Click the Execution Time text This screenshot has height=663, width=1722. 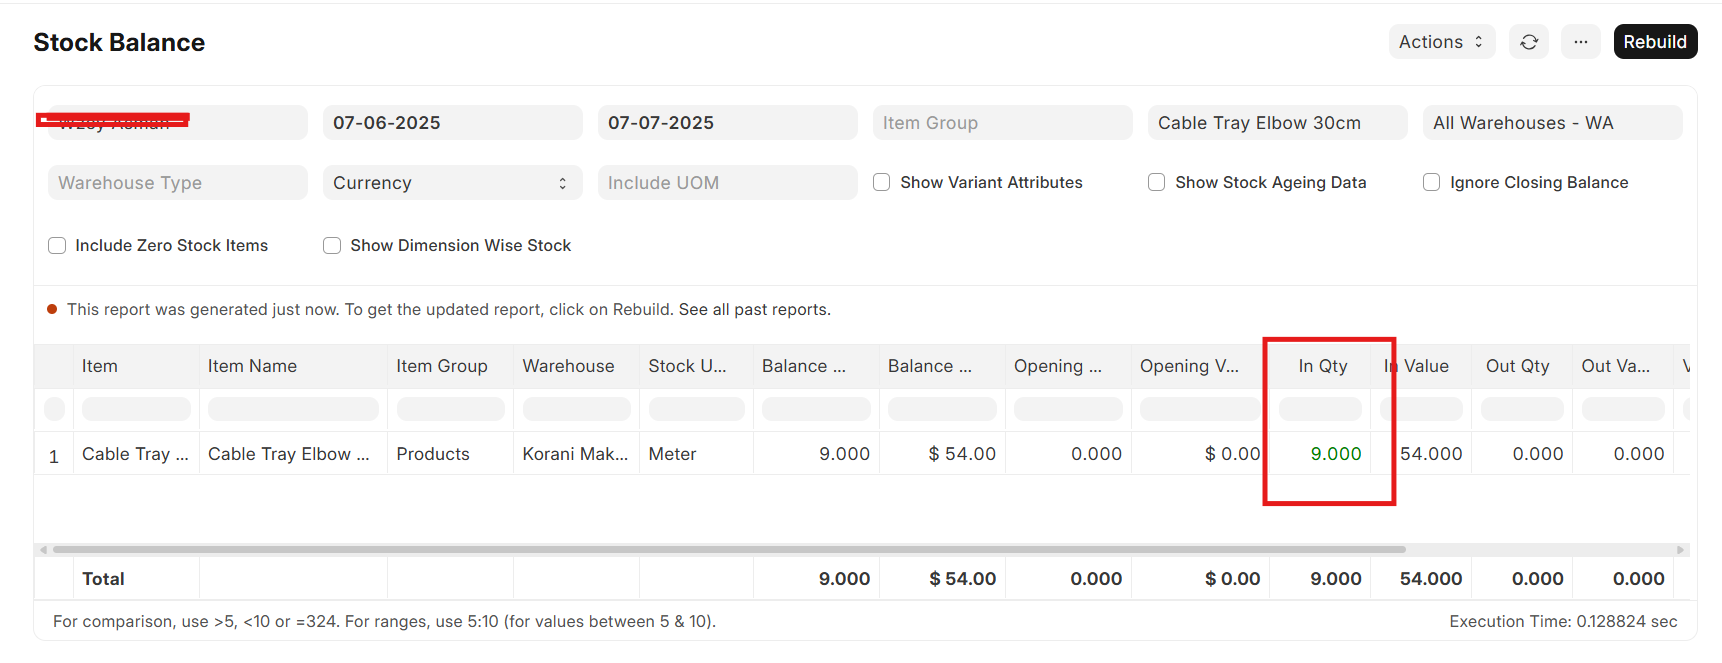pos(1563,621)
